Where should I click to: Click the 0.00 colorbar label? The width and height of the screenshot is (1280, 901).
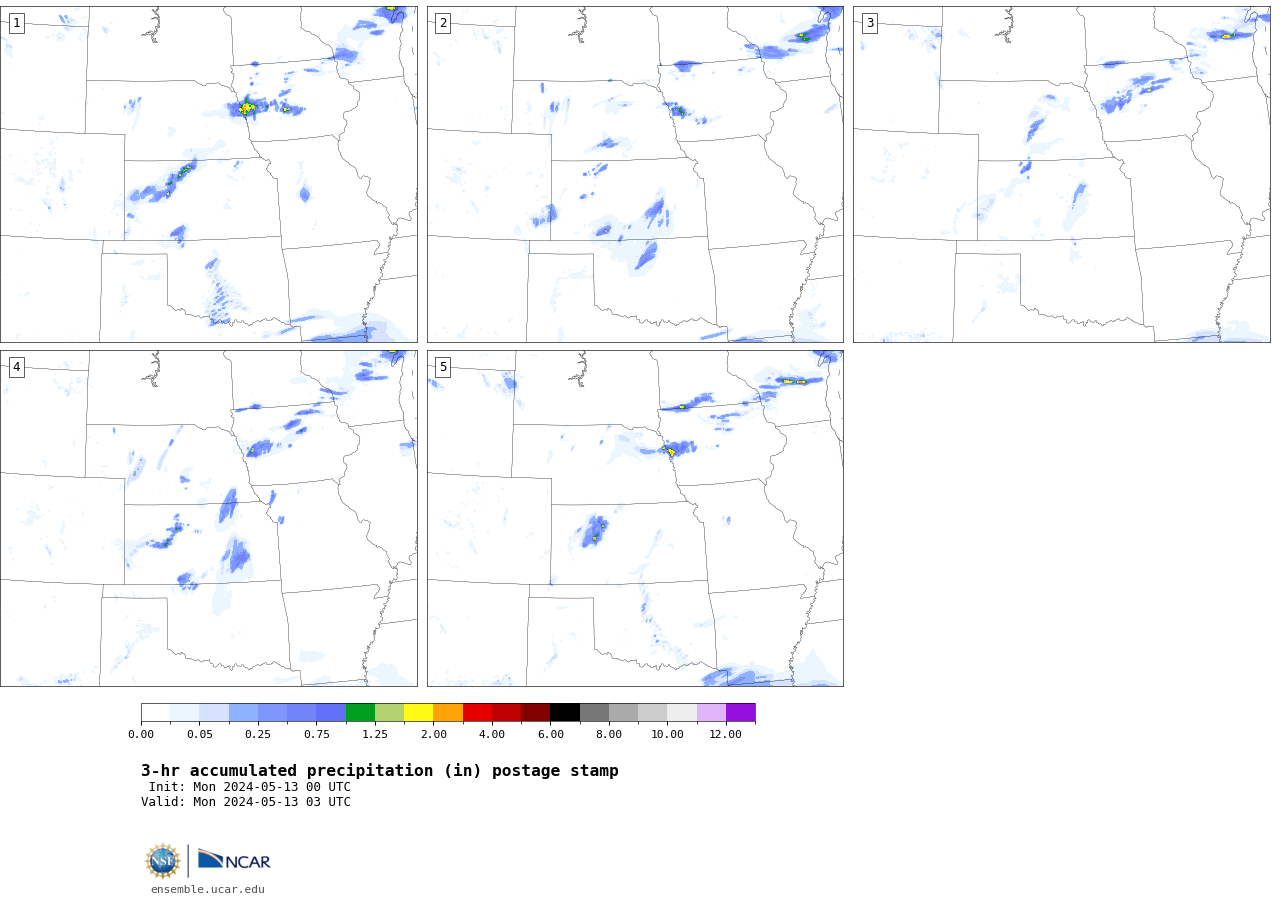(141, 734)
